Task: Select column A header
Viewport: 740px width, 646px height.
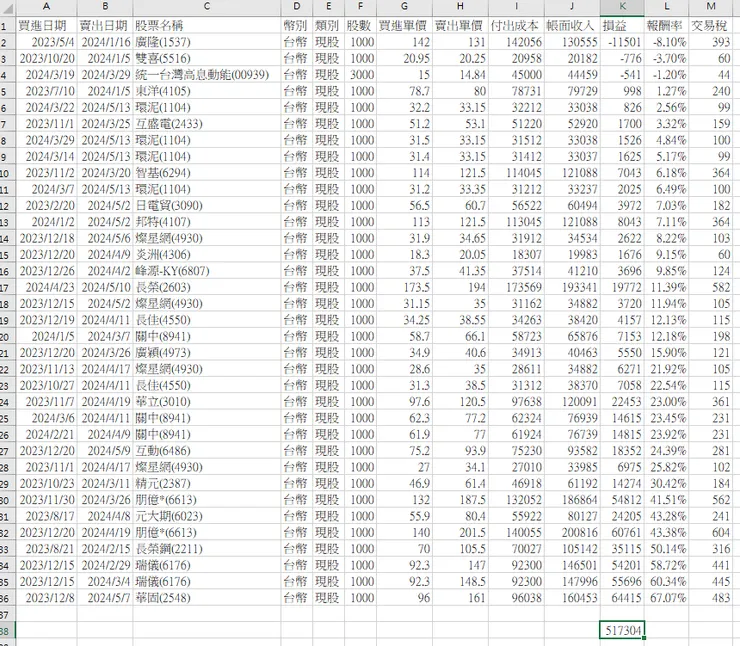Action: 46,7
